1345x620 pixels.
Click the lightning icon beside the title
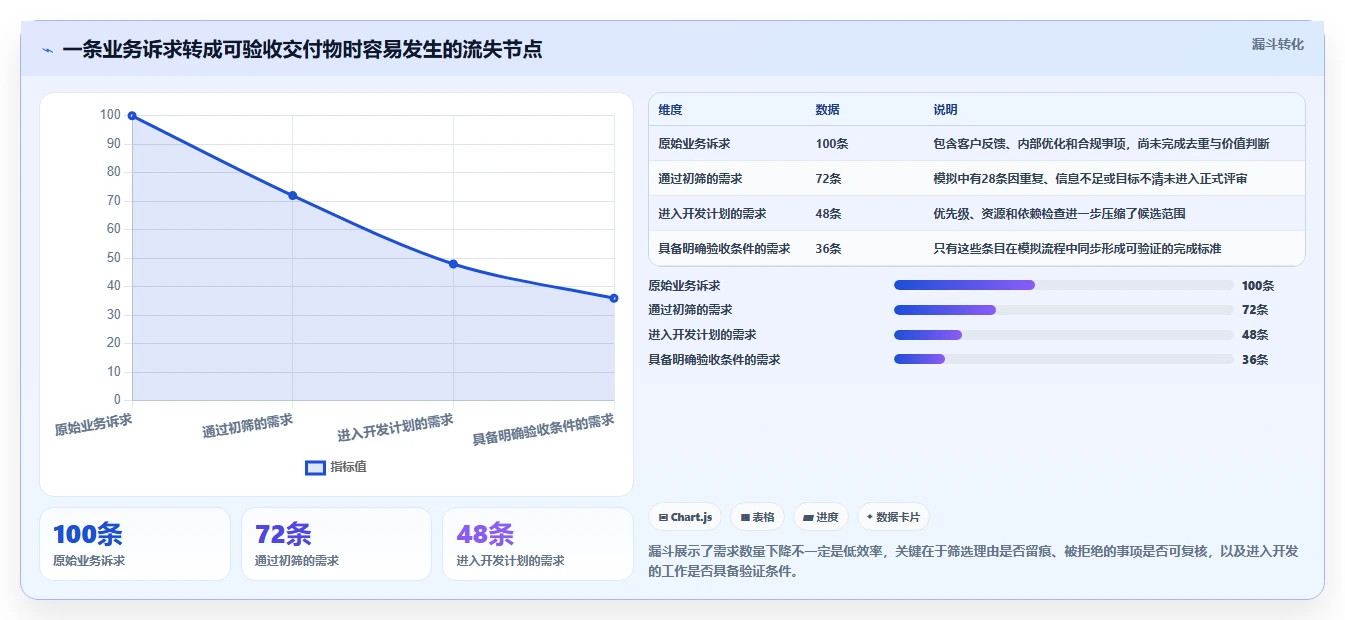[x=48, y=50]
